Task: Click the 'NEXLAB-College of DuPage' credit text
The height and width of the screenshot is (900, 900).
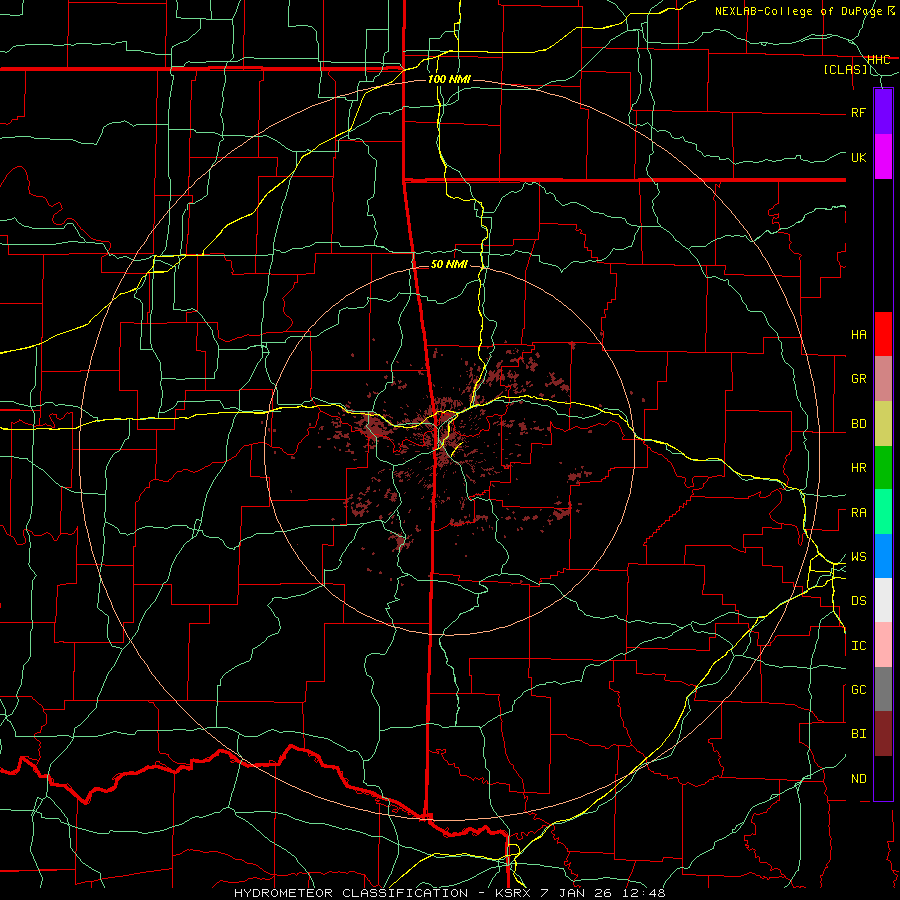Action: click(x=799, y=11)
